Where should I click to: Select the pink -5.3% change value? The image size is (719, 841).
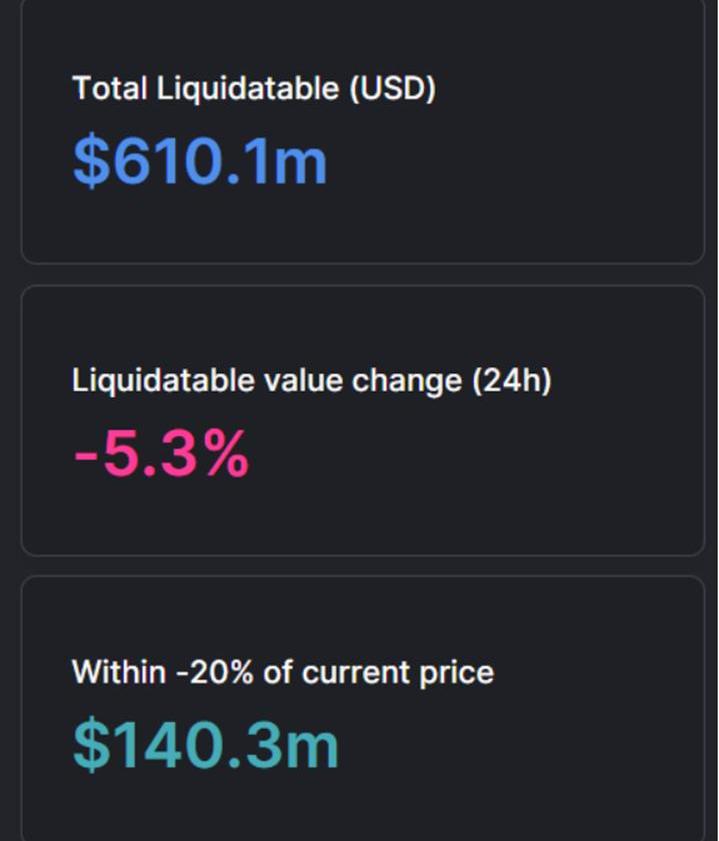coord(161,453)
